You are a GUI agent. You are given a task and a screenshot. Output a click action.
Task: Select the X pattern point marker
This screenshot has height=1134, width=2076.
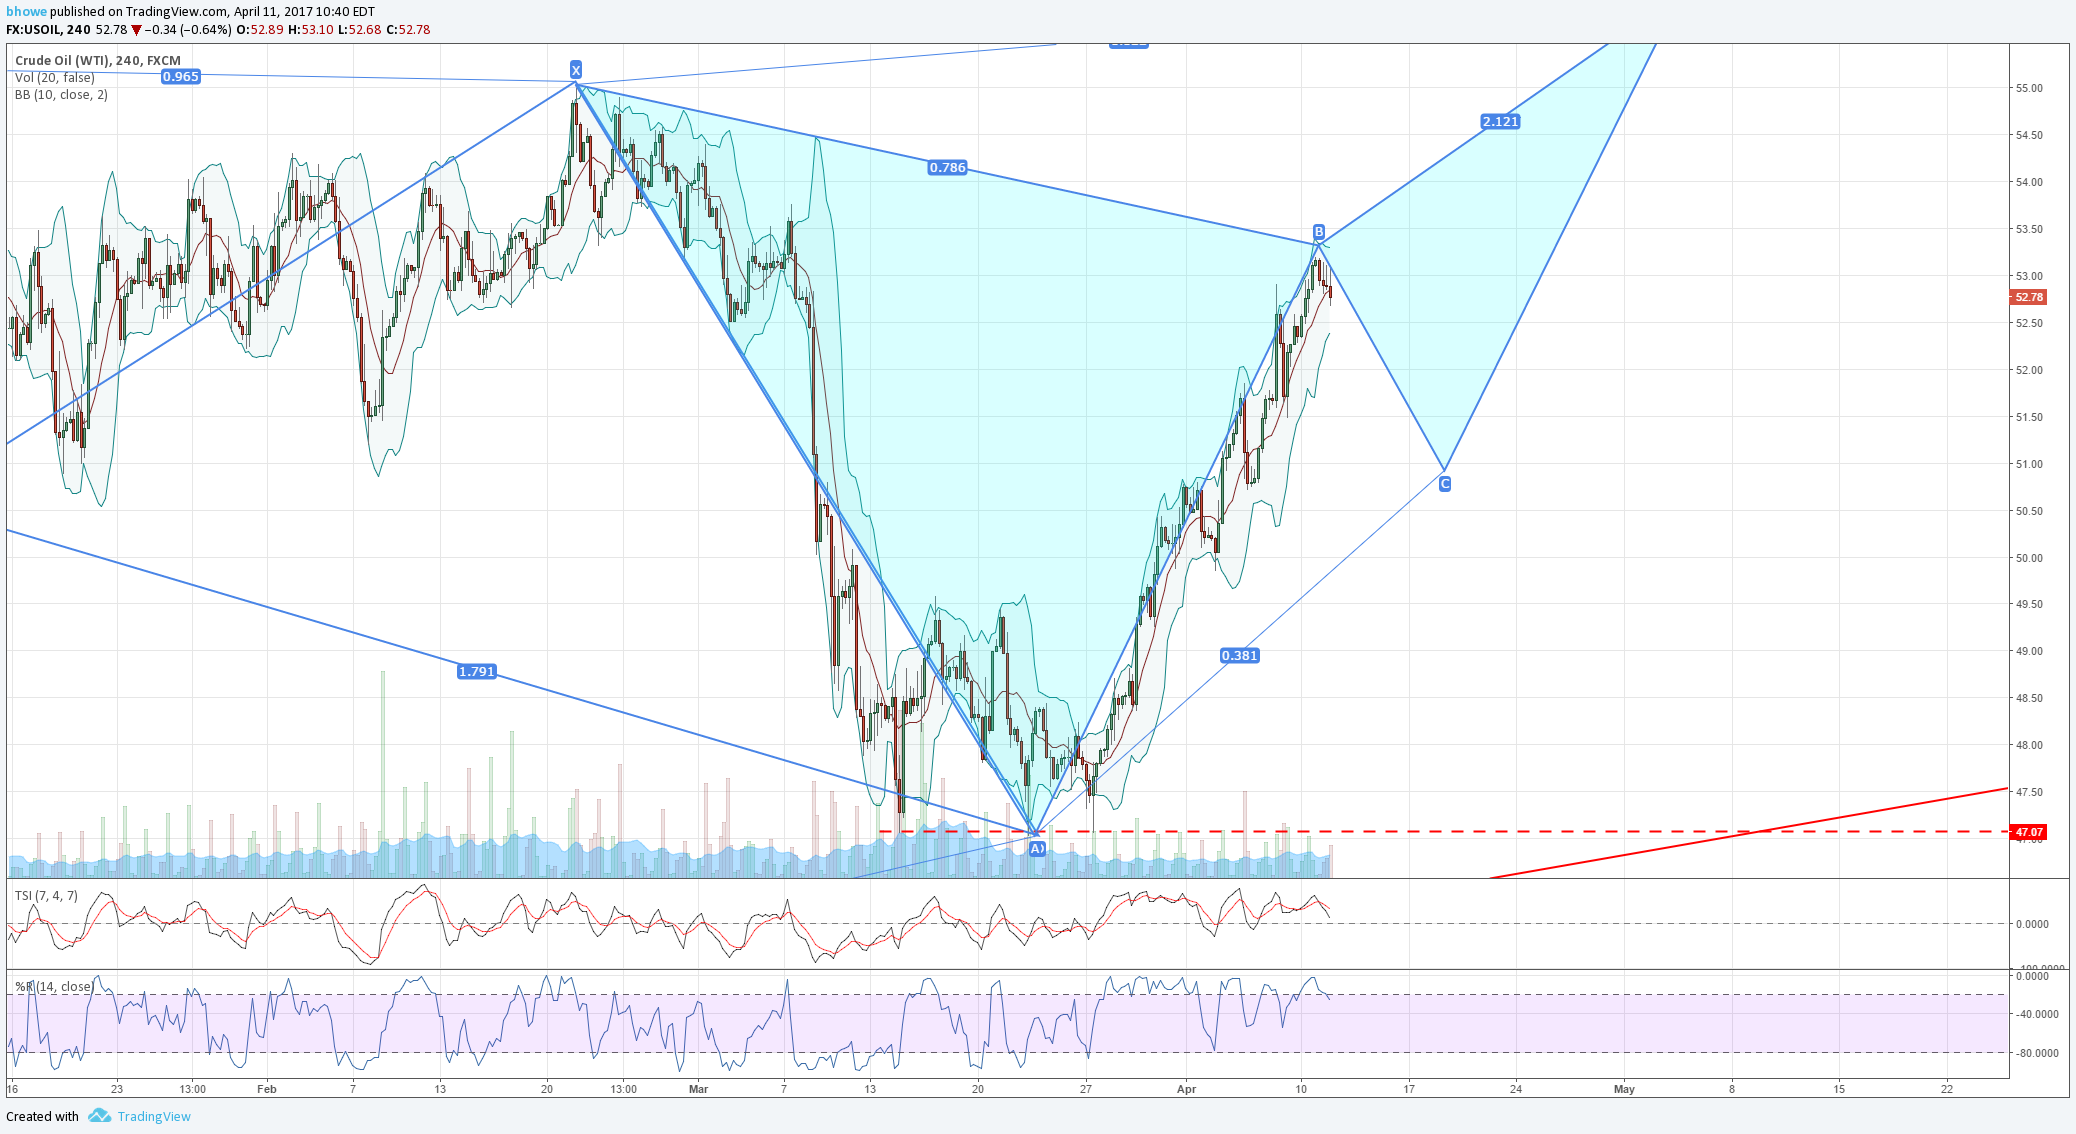576,70
